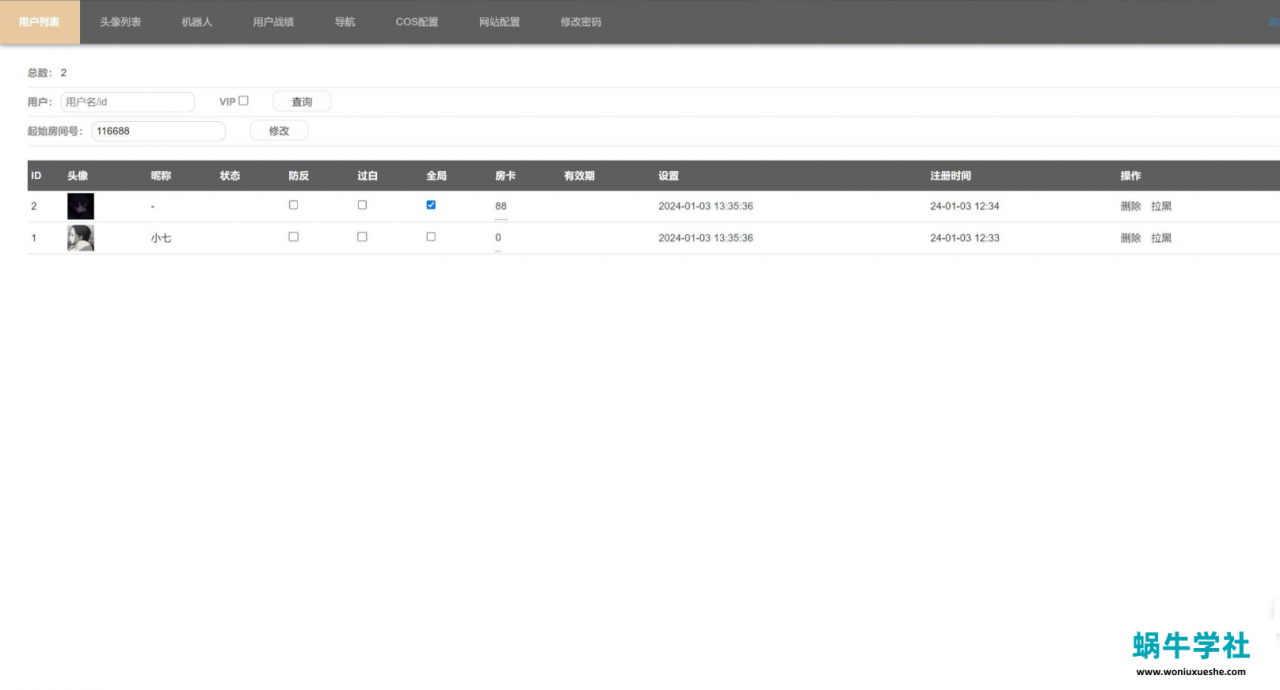Open the 修改密码 tab

tap(581, 22)
